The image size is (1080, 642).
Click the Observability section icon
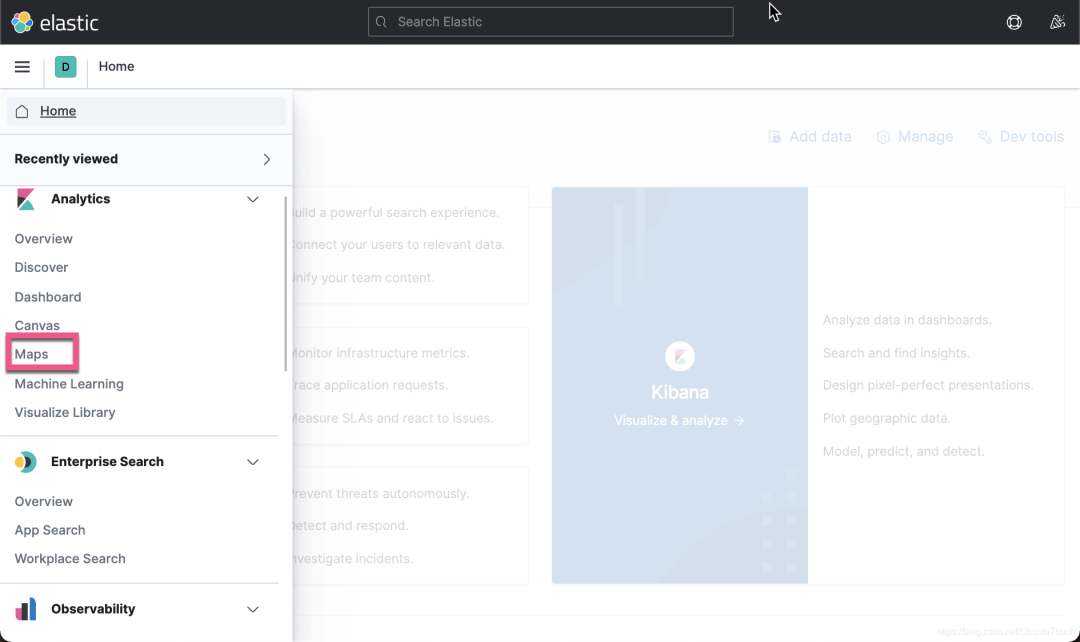point(25,609)
